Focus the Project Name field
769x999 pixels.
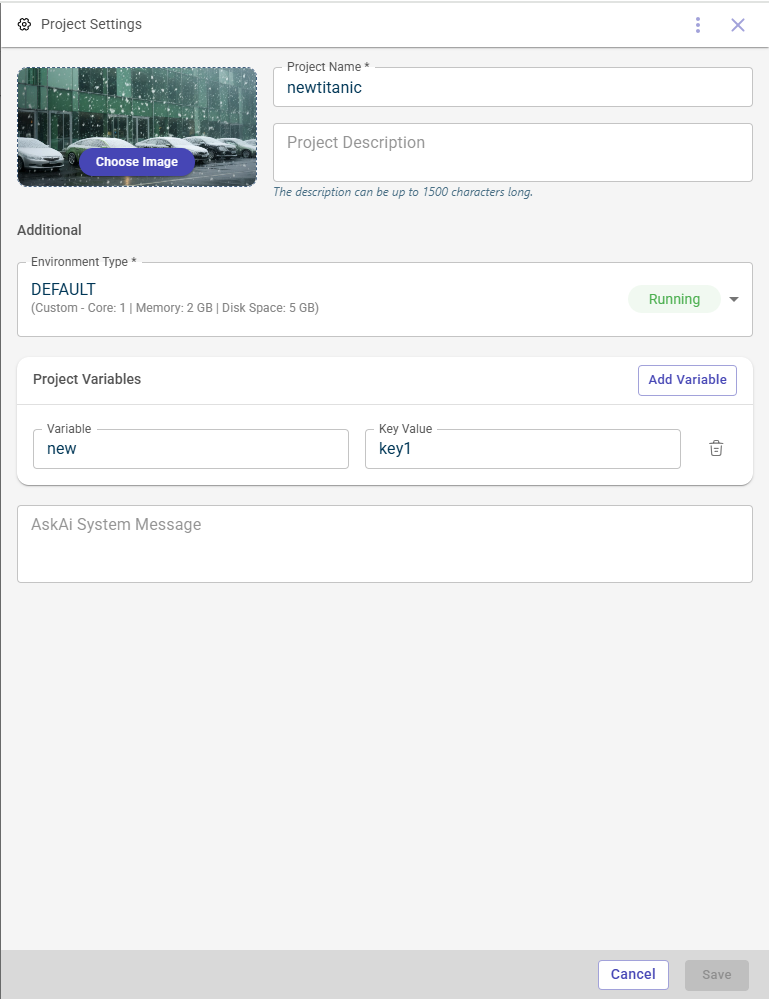pos(512,88)
